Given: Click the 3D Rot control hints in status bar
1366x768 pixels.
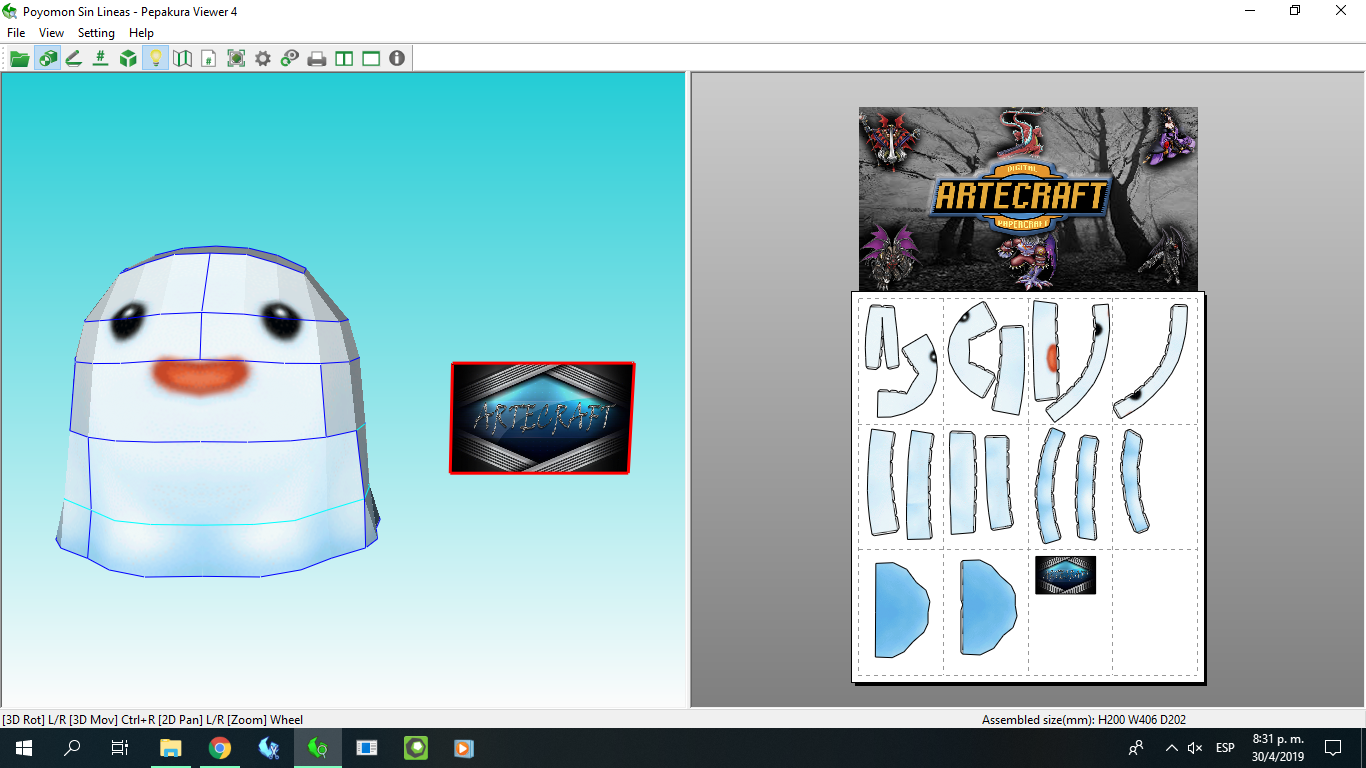Looking at the screenshot, I should click(153, 719).
